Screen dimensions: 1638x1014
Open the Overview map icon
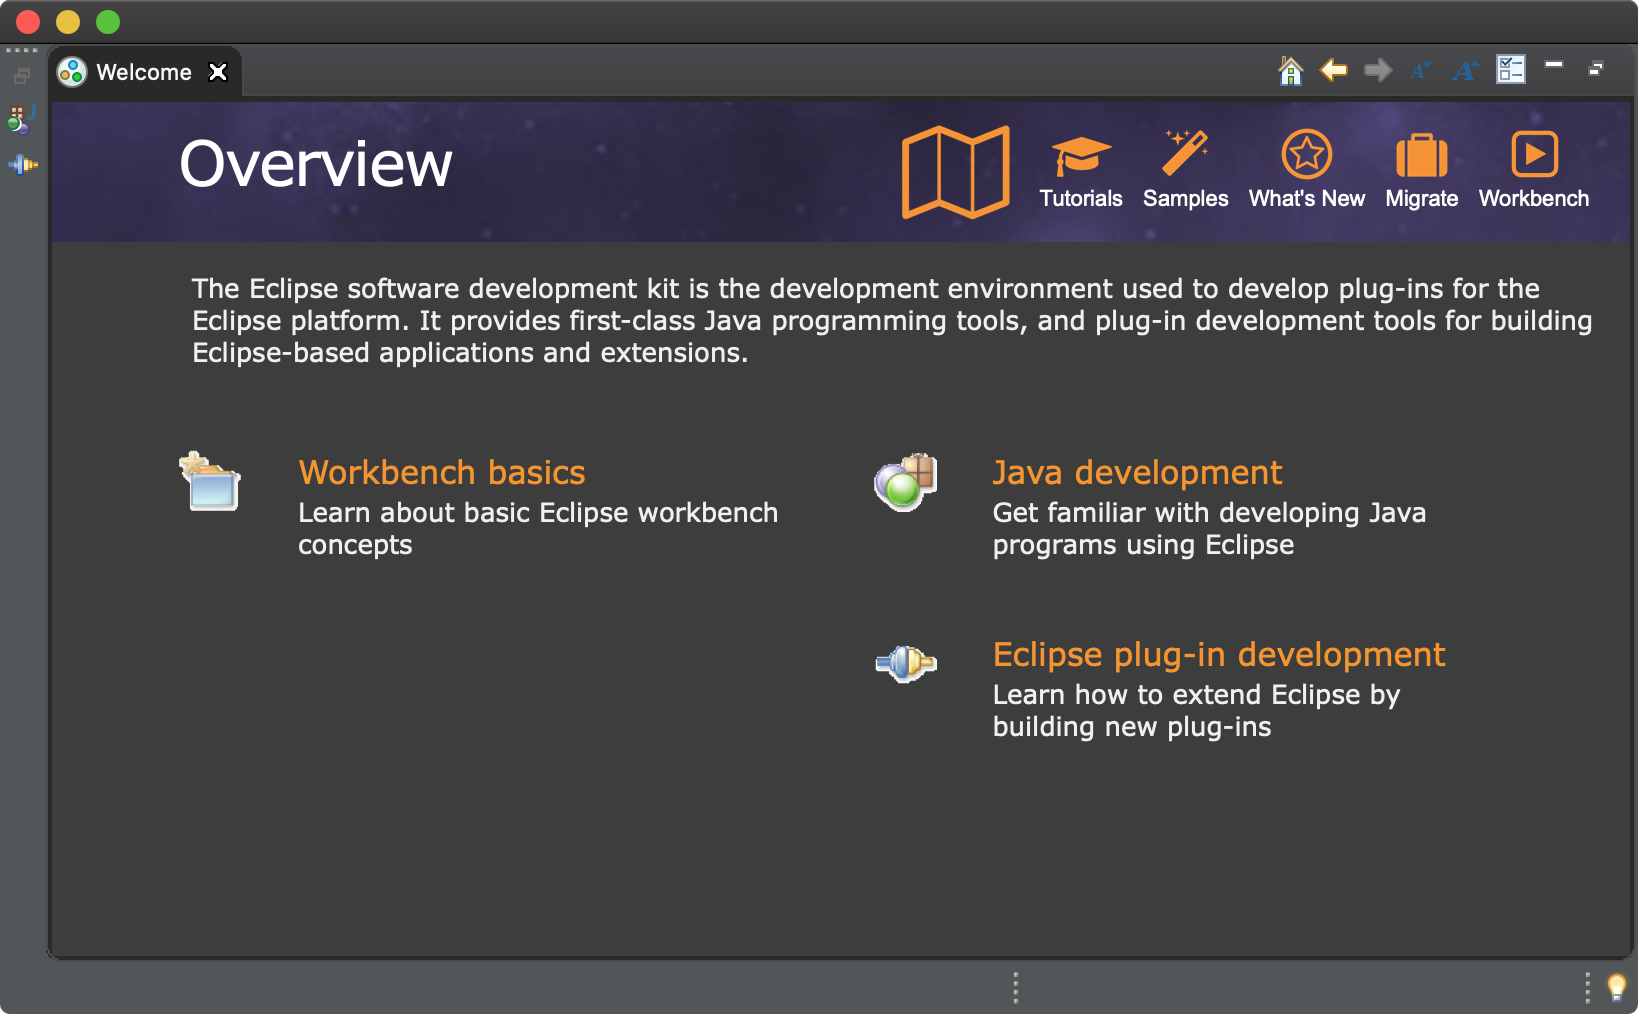[956, 171]
